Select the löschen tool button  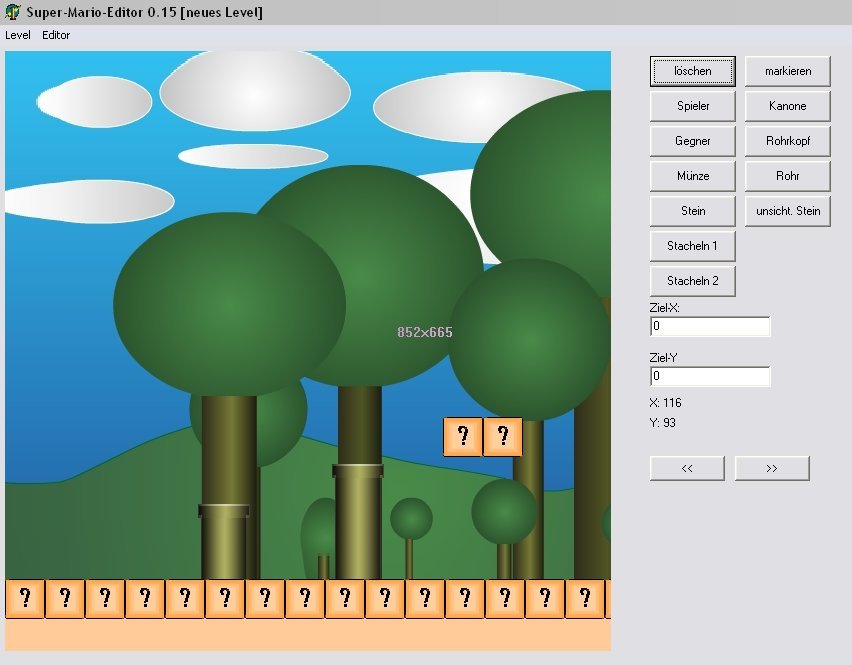(693, 71)
